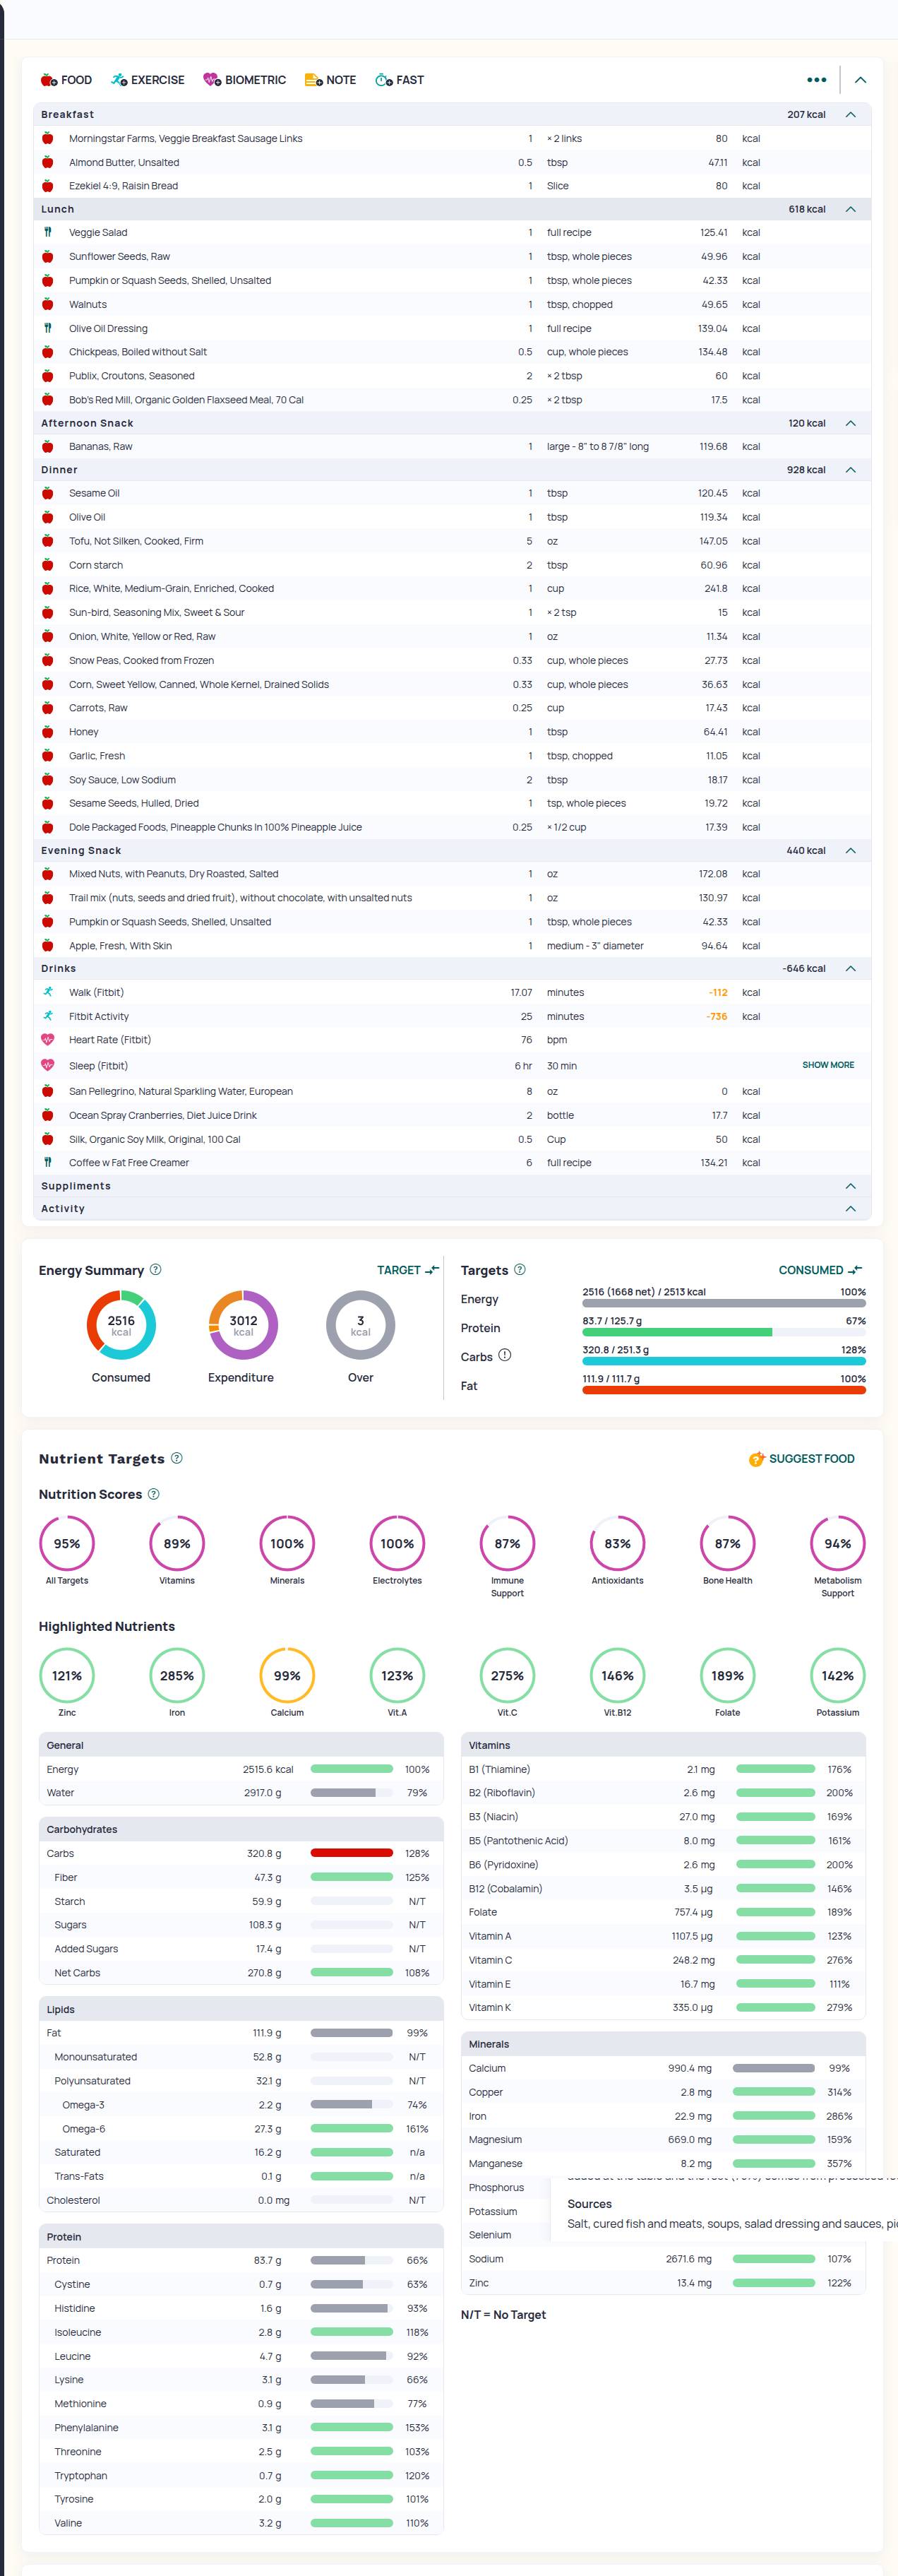Viewport: 898px width, 2576px height.
Task: Click the Energy Summary help icon
Action: pos(155,1270)
